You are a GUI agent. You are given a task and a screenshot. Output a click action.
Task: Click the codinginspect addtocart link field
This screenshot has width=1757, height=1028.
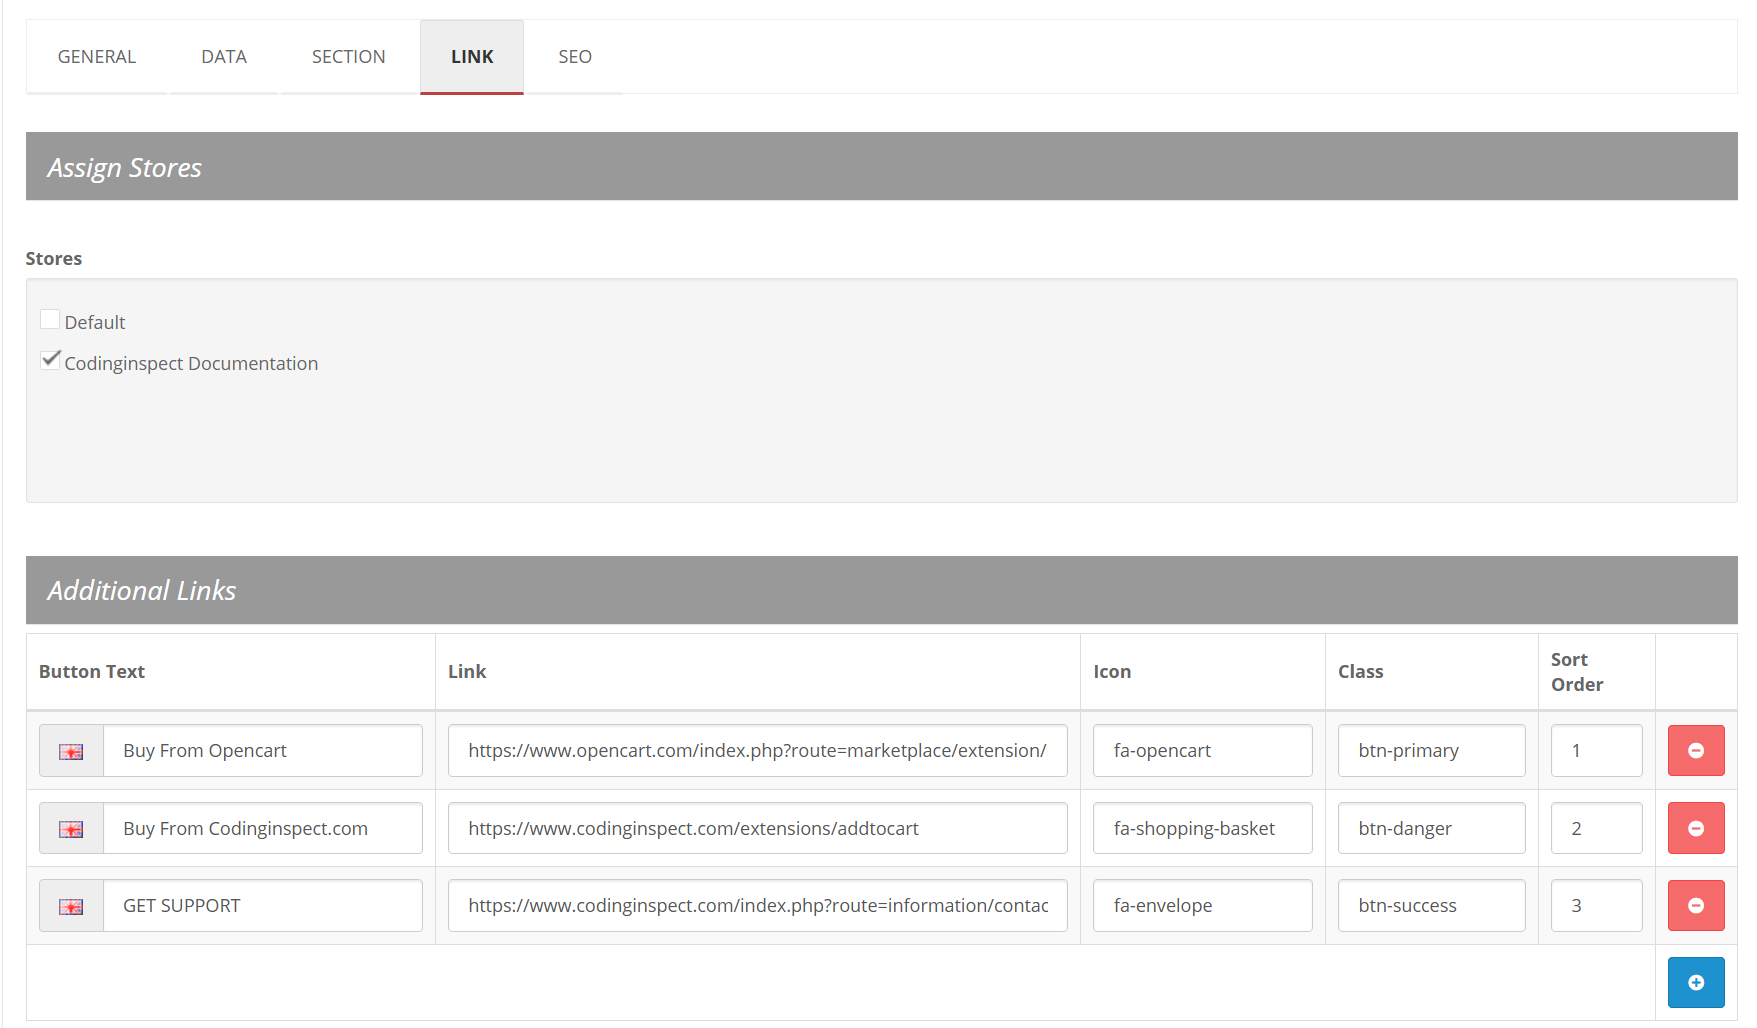[757, 828]
